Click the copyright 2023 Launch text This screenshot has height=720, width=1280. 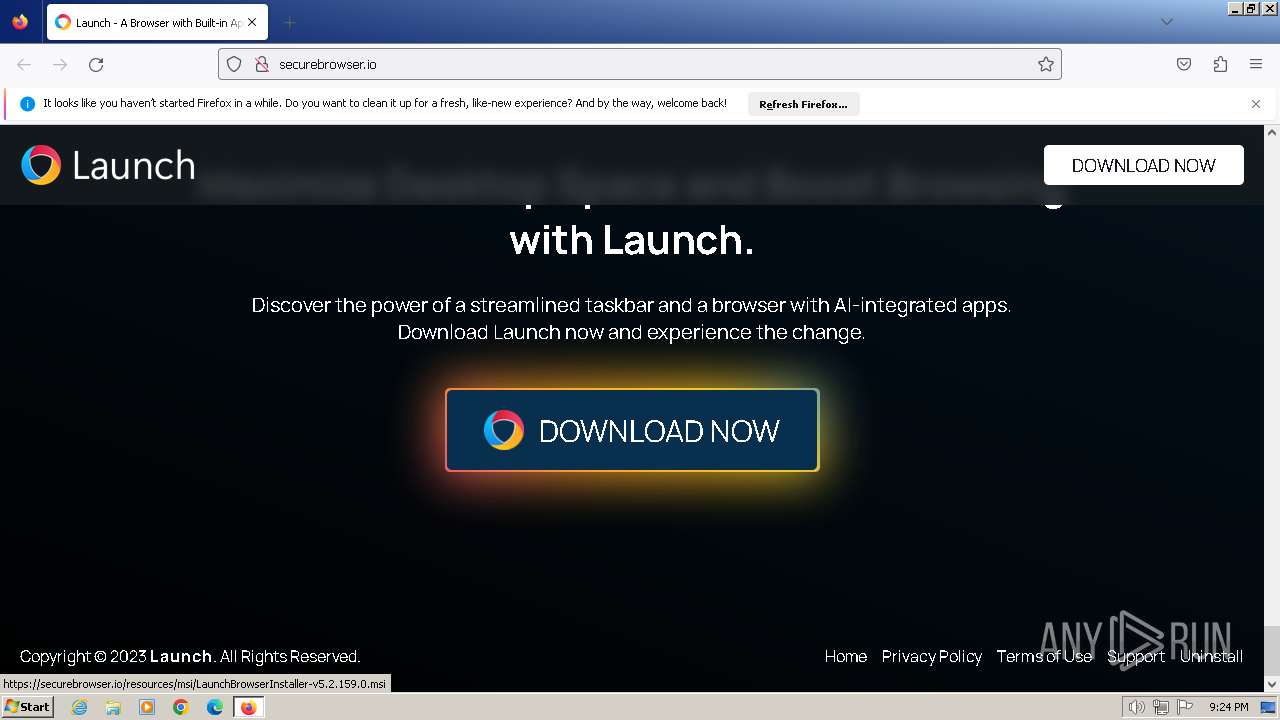point(190,656)
